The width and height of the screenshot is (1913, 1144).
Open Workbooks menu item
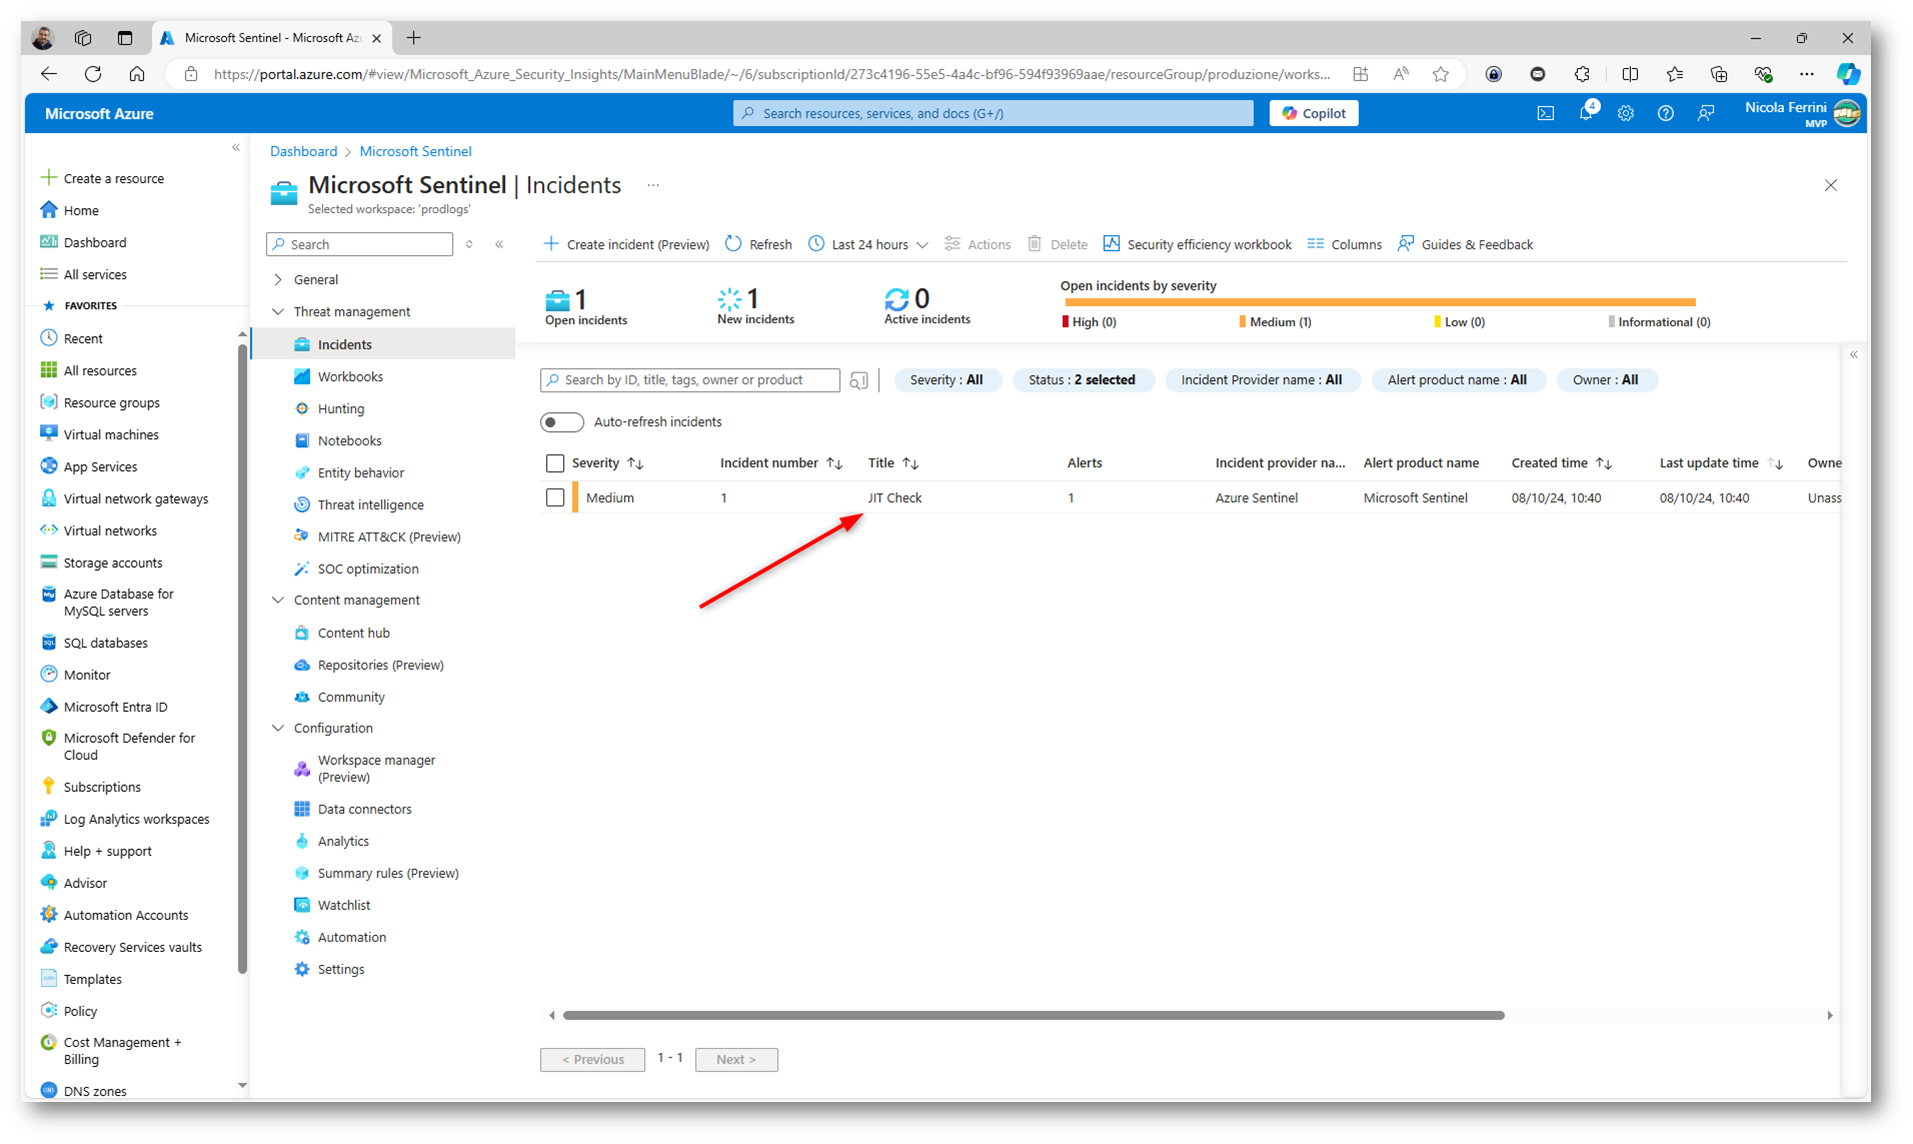tap(350, 376)
